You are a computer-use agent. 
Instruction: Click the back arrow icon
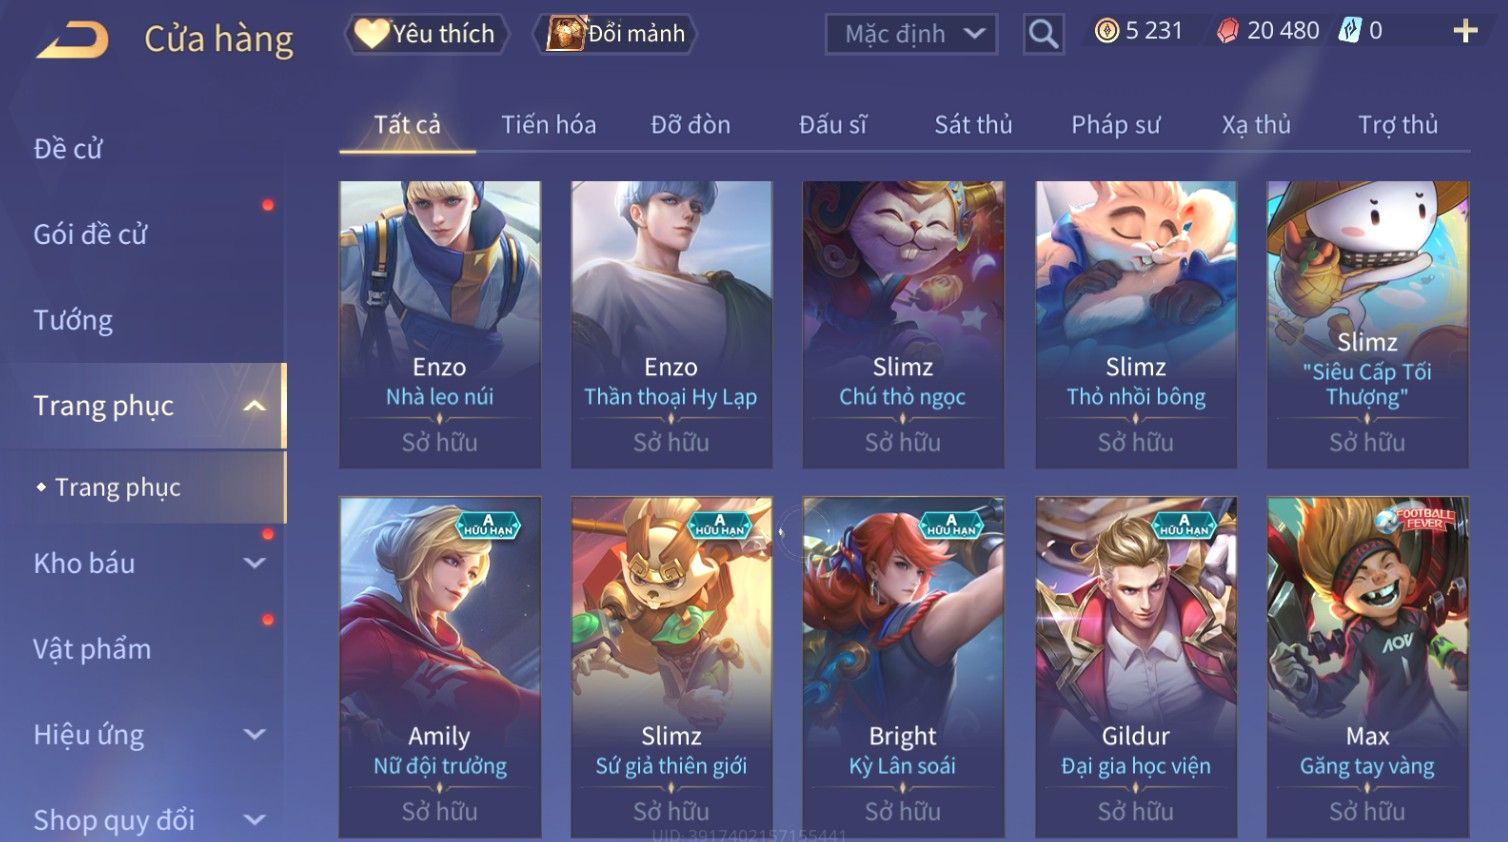click(x=73, y=40)
